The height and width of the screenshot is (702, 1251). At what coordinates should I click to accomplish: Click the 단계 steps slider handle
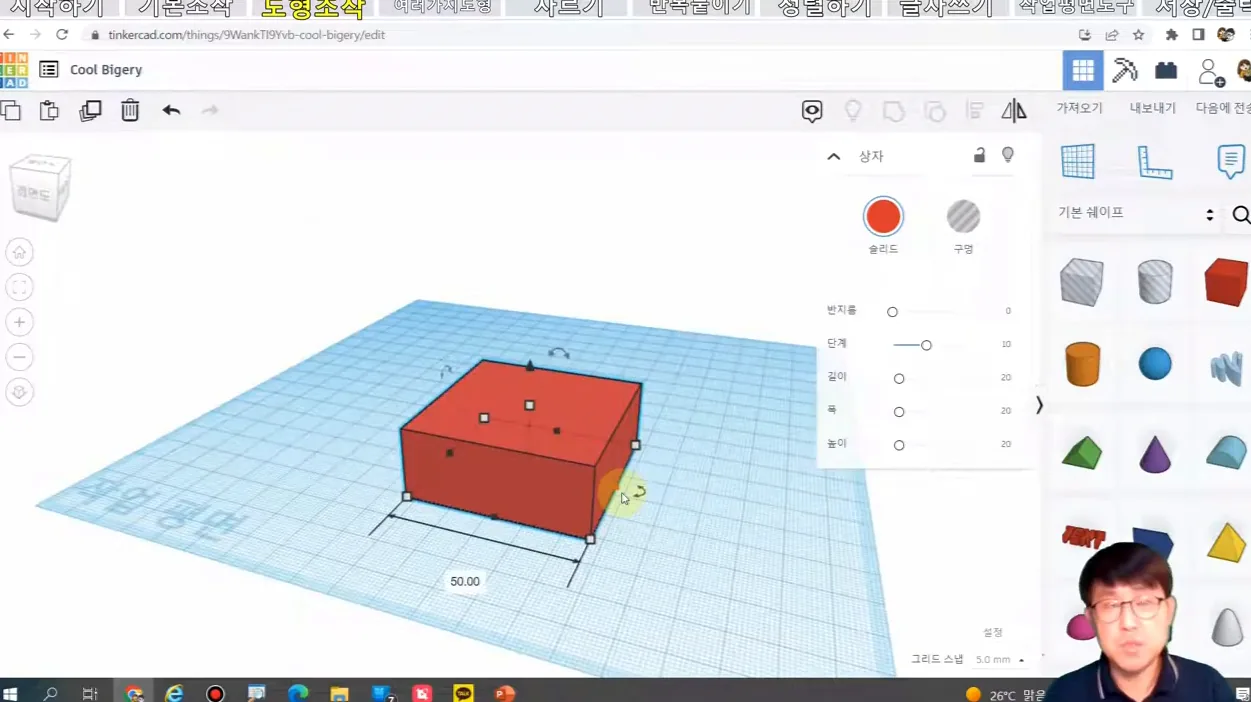[x=926, y=345]
